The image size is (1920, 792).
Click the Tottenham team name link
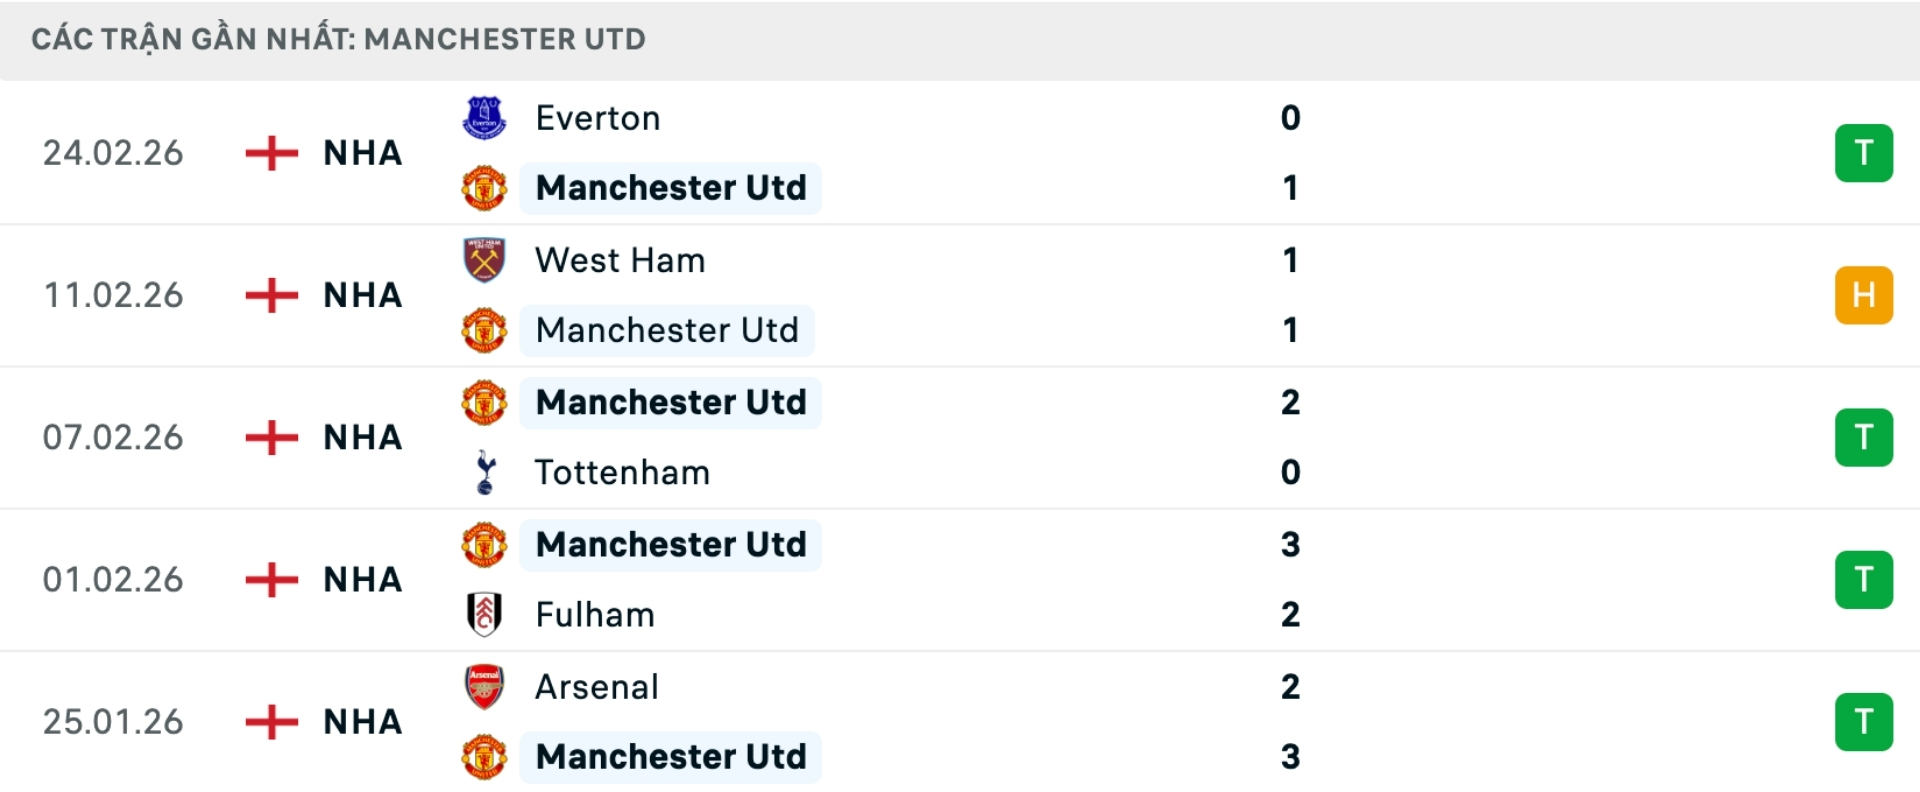[622, 472]
